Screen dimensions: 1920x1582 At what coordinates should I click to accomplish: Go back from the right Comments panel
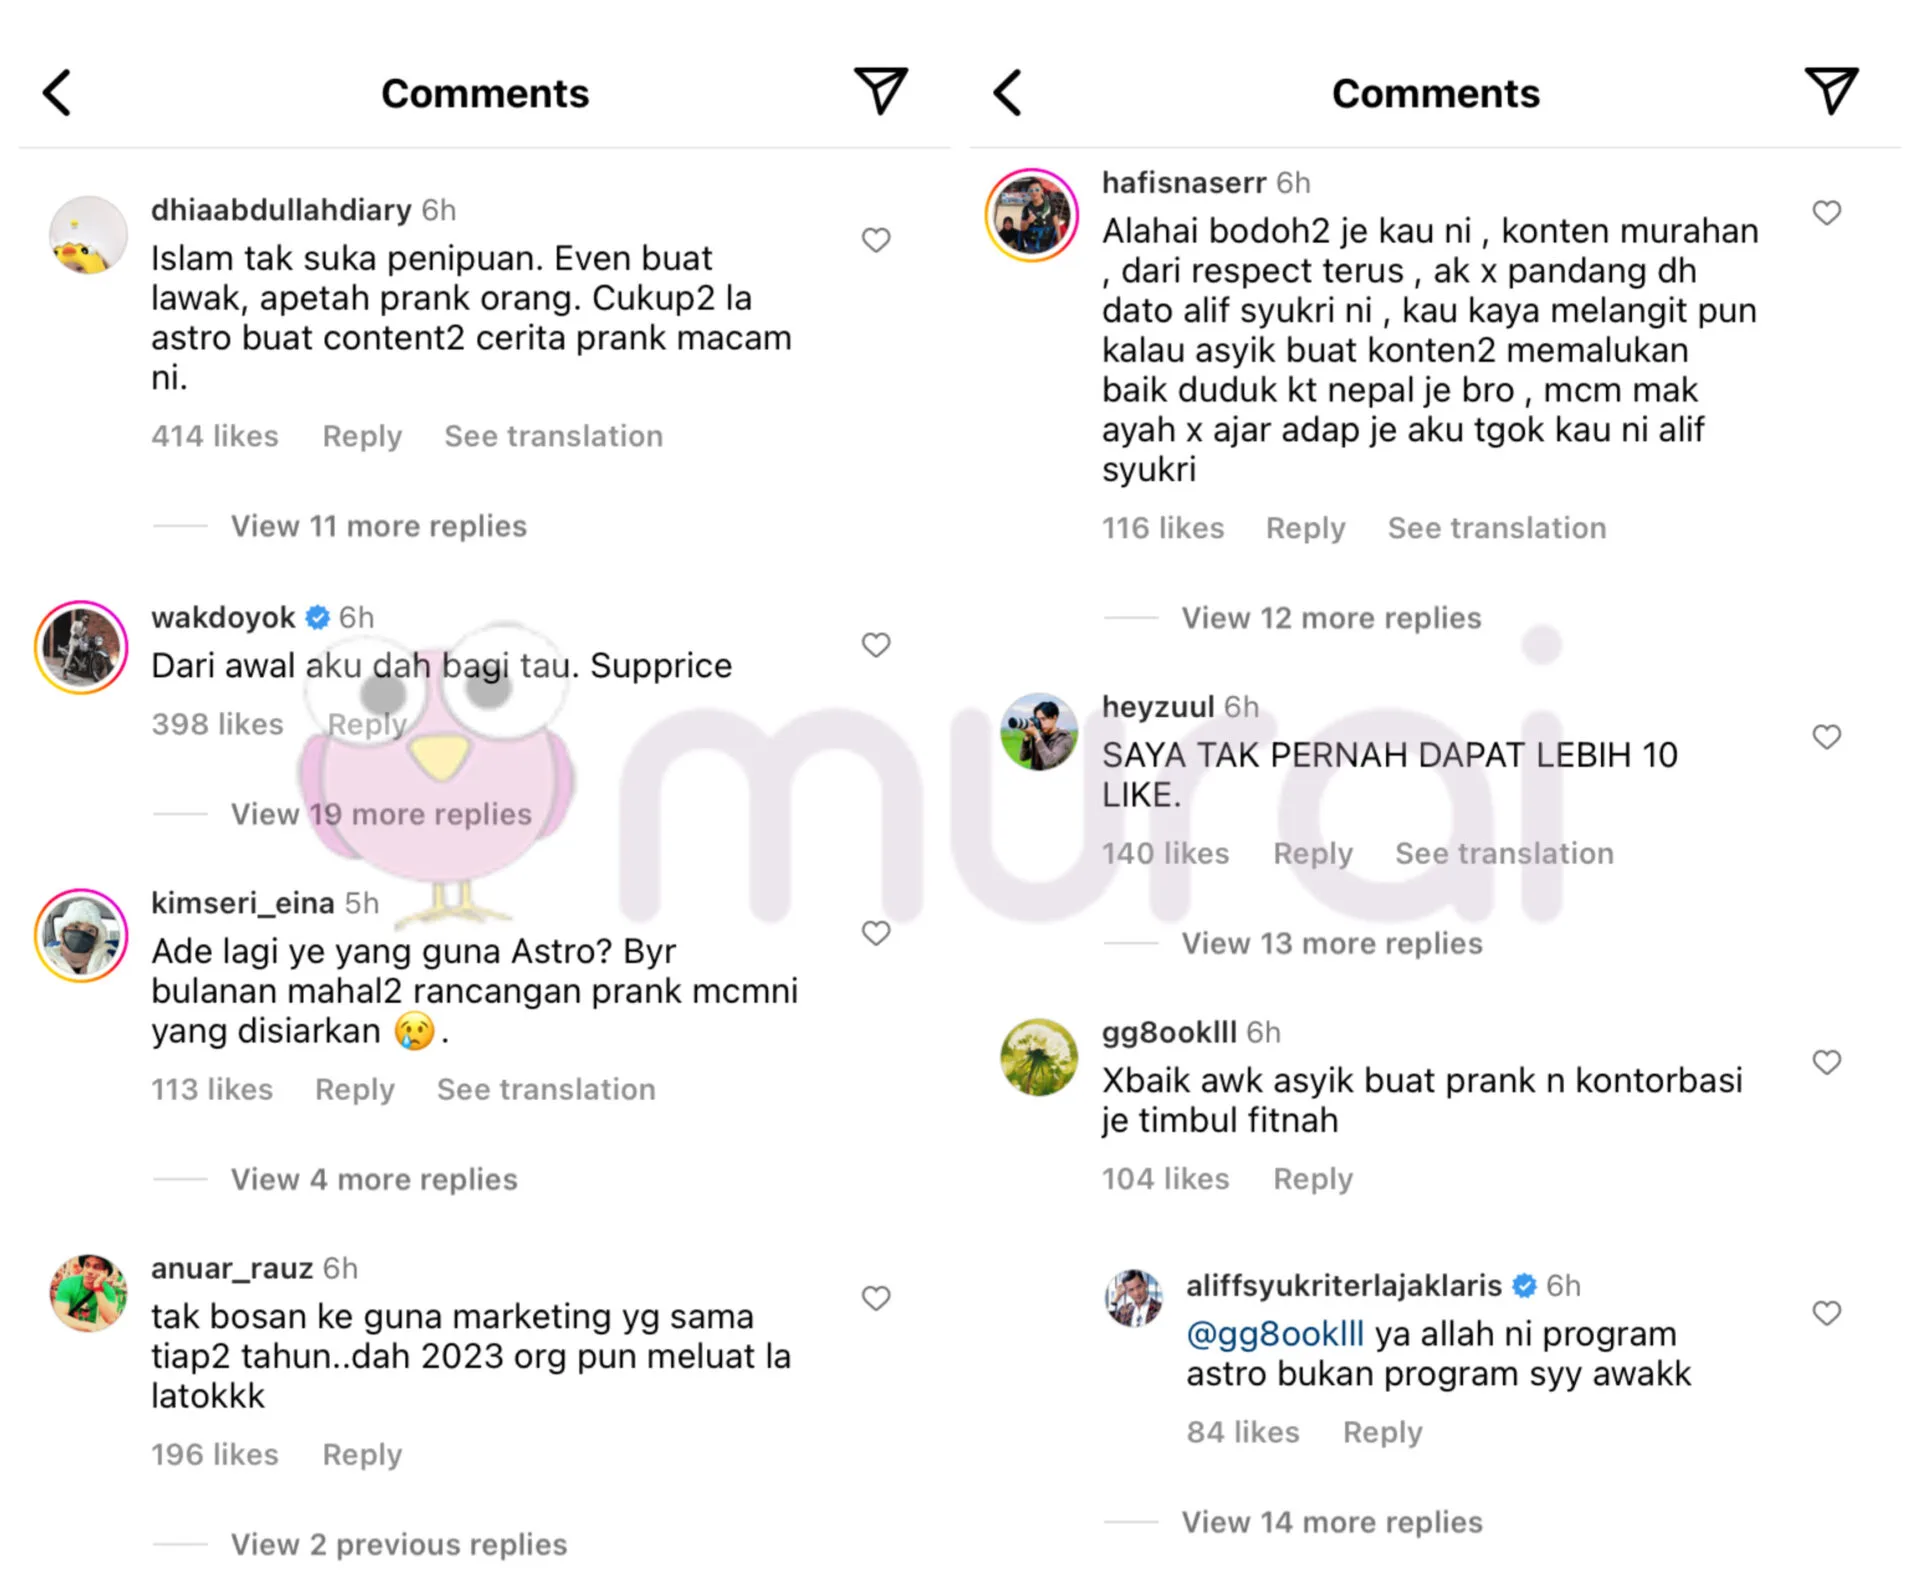[1008, 93]
